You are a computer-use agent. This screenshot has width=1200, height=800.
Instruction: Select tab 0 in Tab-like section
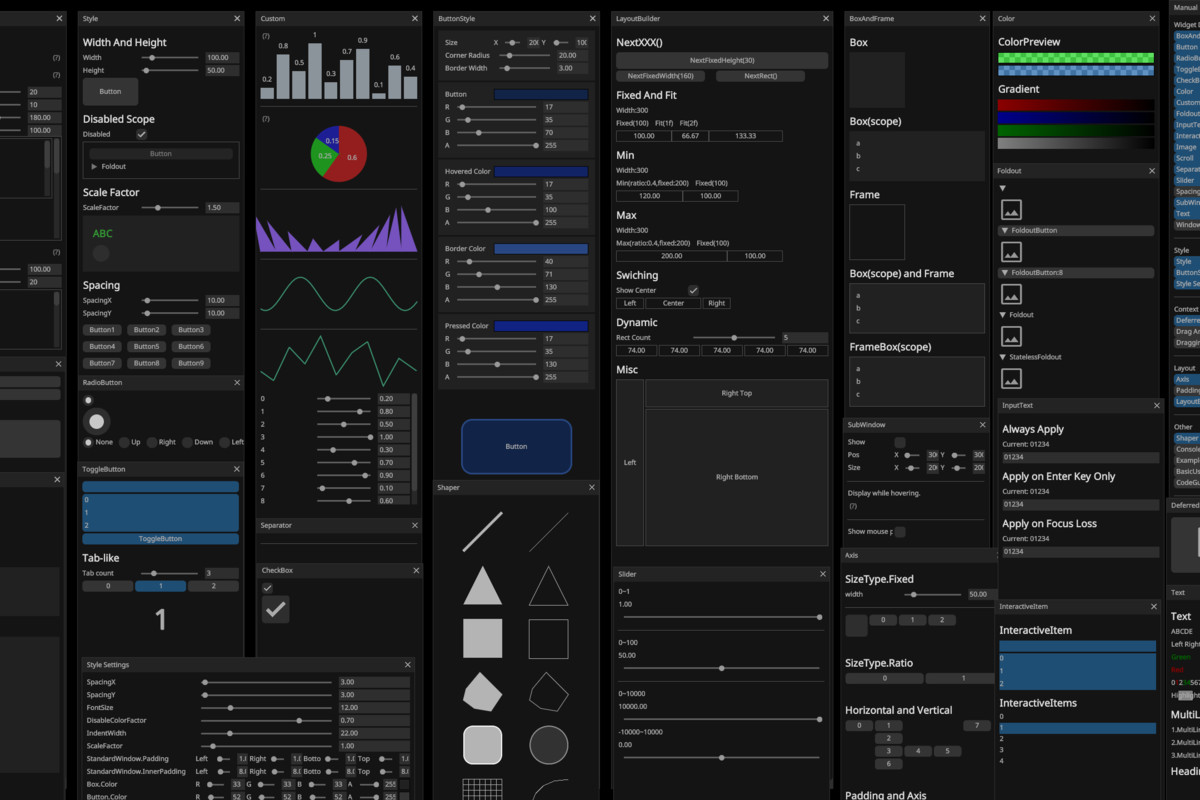[107, 587]
